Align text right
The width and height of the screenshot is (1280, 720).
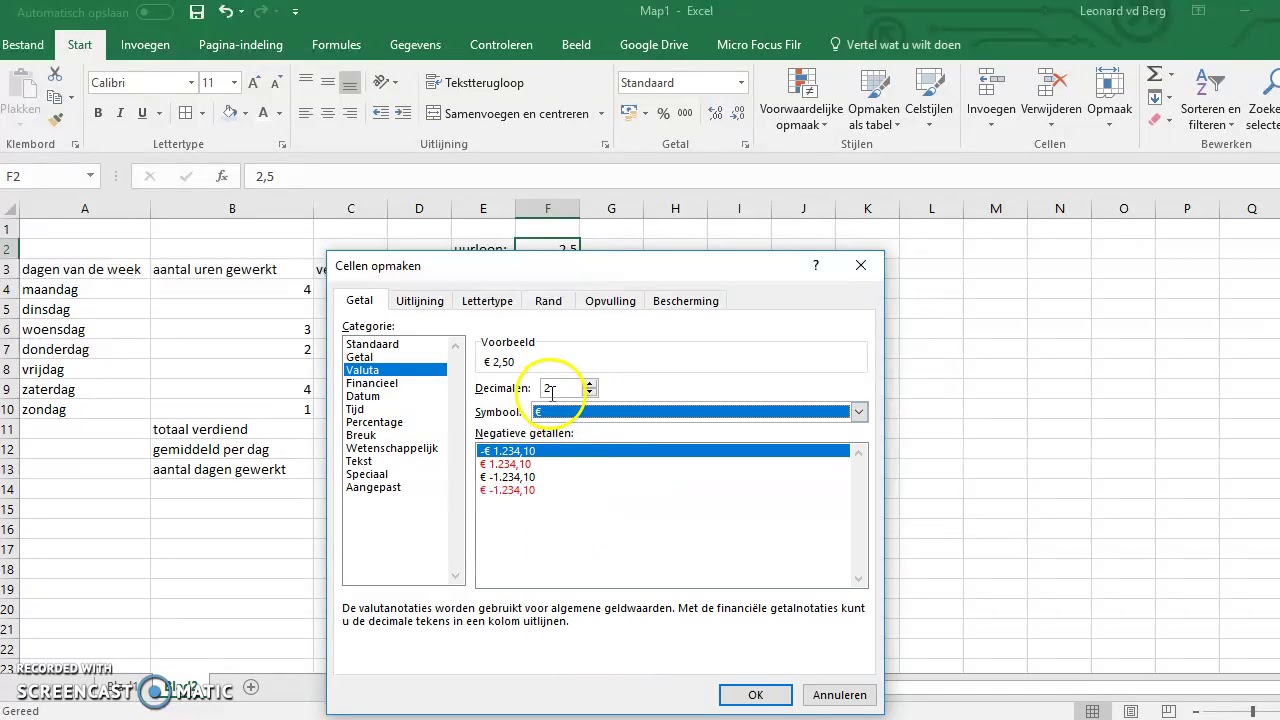coord(349,113)
